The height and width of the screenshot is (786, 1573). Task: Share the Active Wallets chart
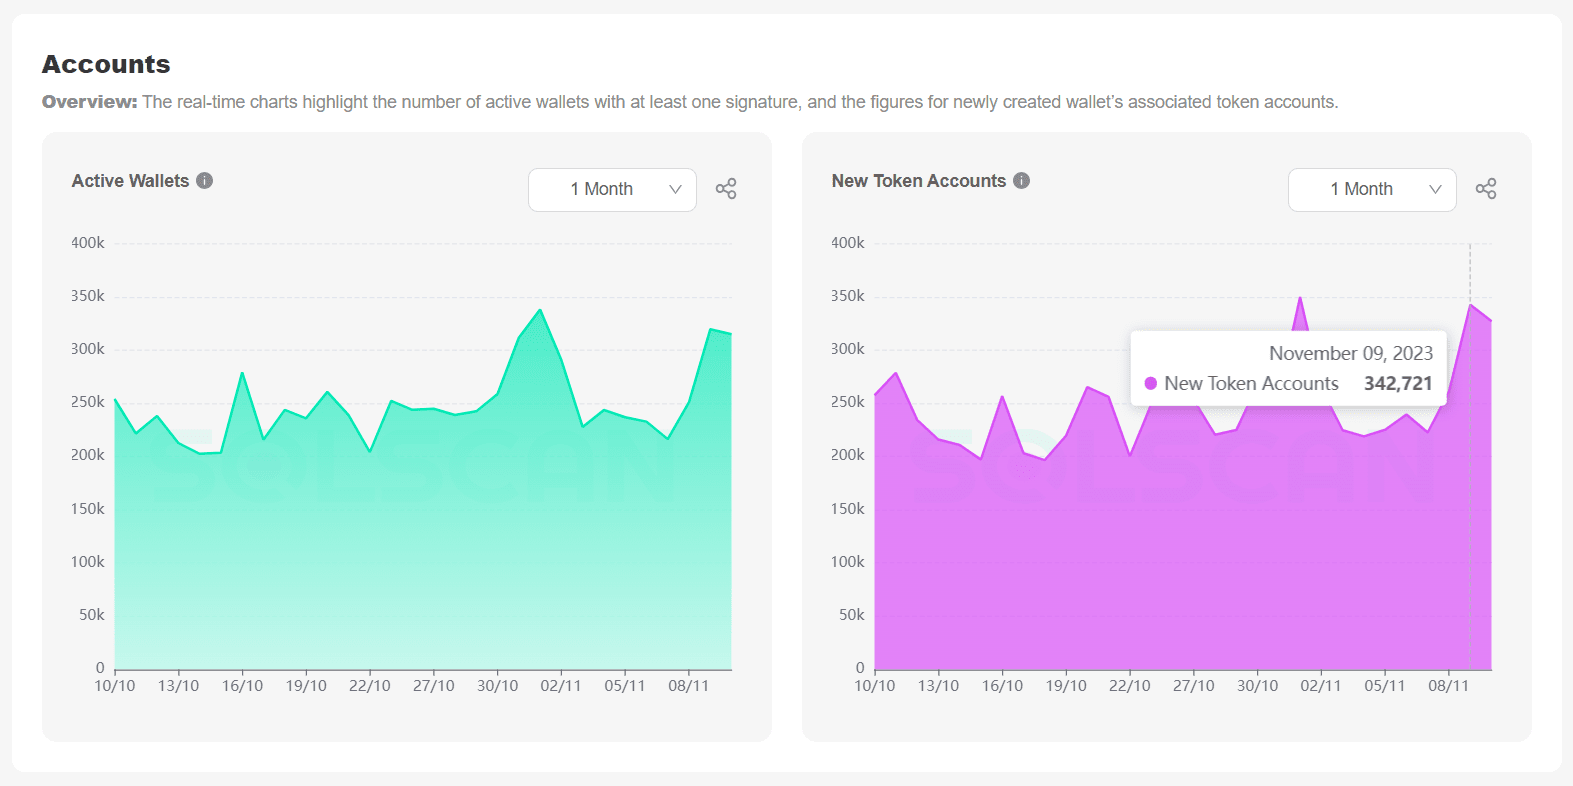coord(726,189)
